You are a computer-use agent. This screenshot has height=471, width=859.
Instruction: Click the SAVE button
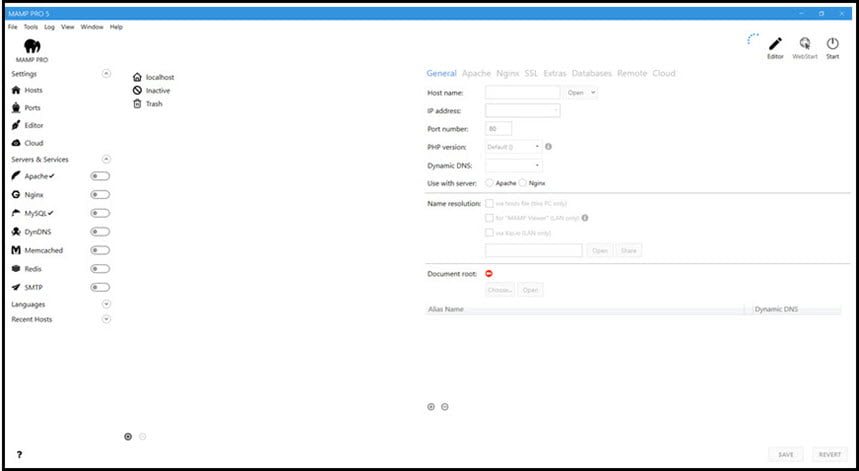pyautogui.click(x=785, y=454)
